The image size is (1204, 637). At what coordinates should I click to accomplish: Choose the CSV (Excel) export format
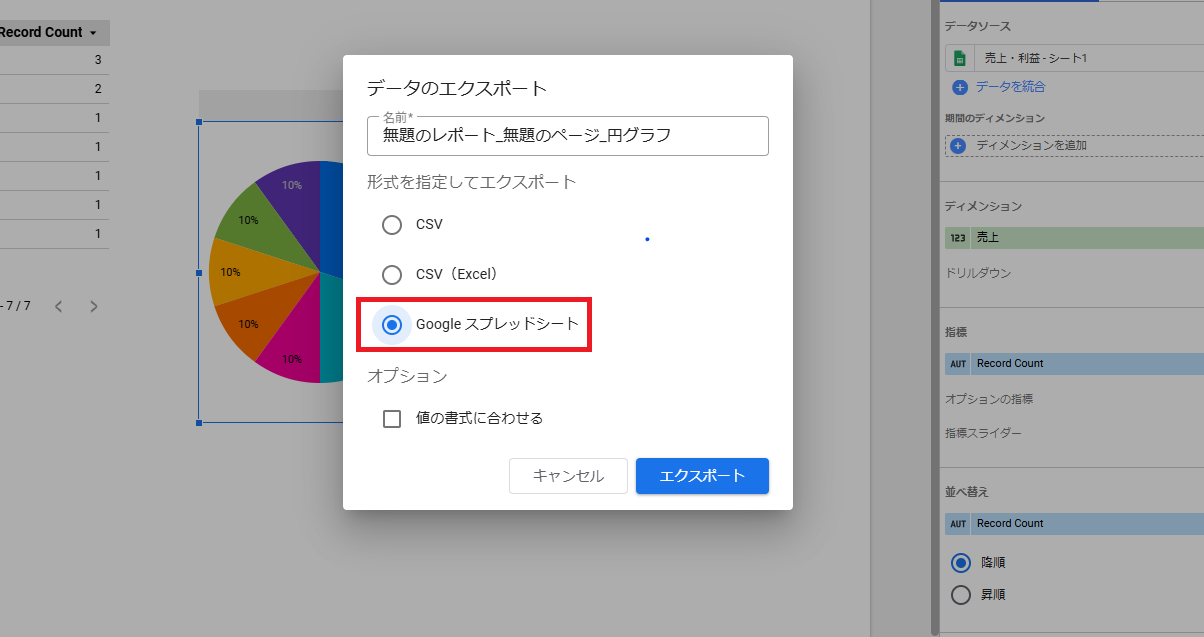tap(392, 274)
